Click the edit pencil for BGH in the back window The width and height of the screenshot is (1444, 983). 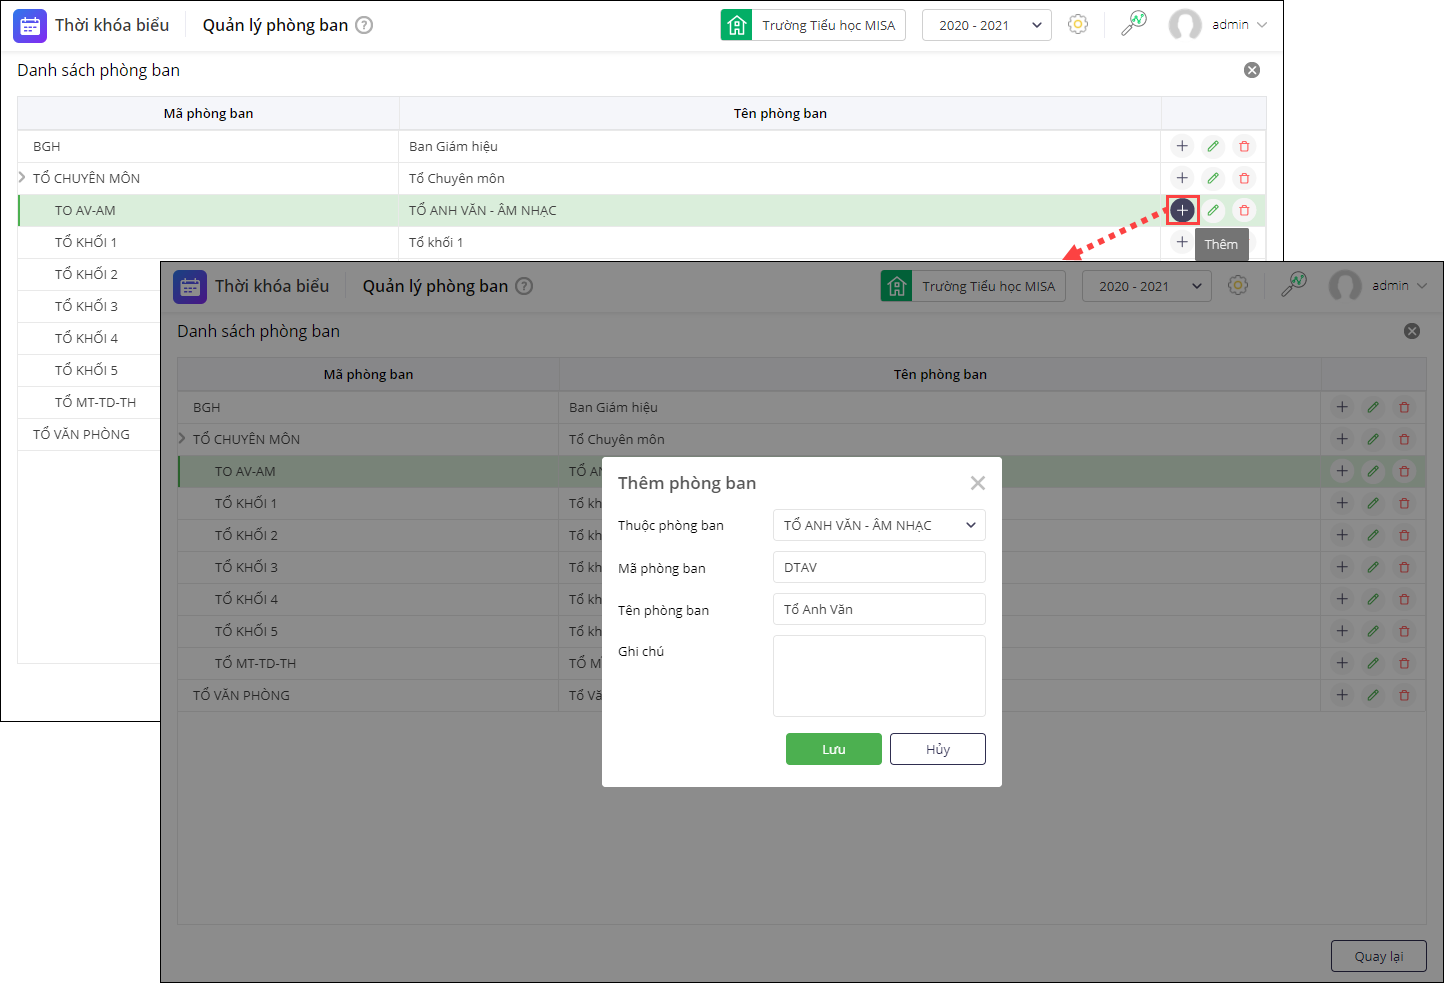click(x=1213, y=146)
